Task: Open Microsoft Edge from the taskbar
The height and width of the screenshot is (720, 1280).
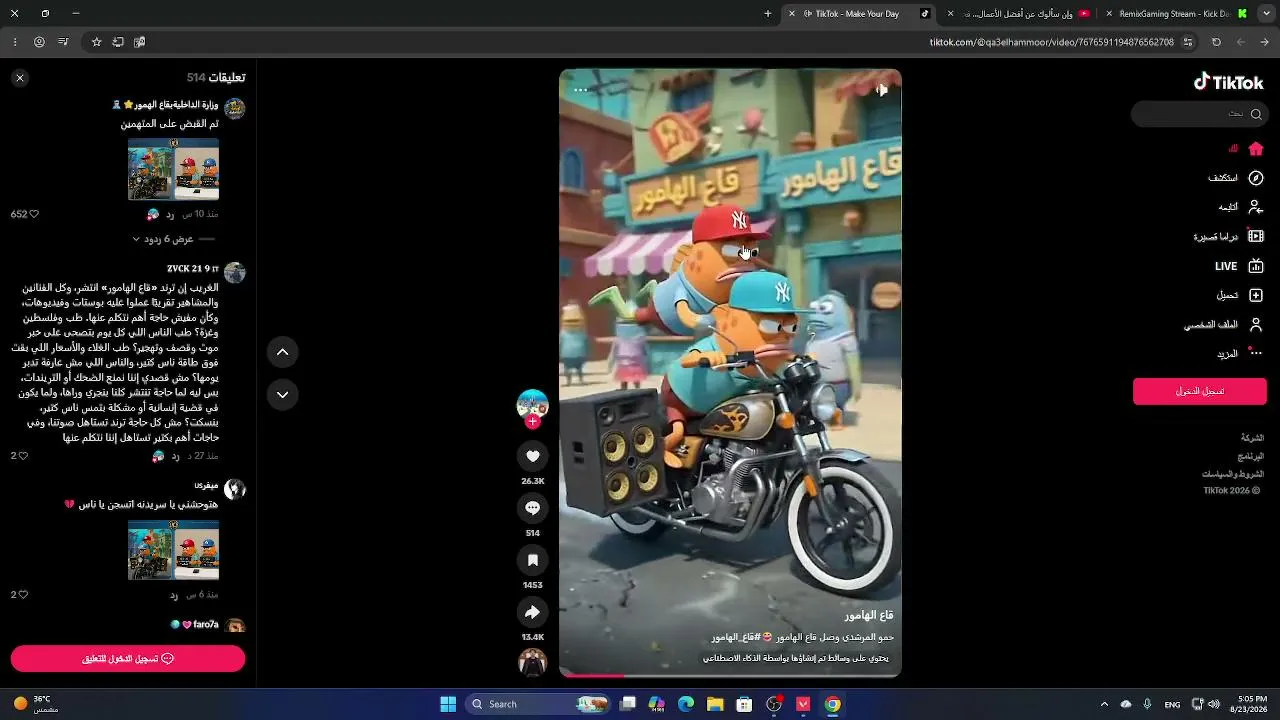Action: click(686, 704)
